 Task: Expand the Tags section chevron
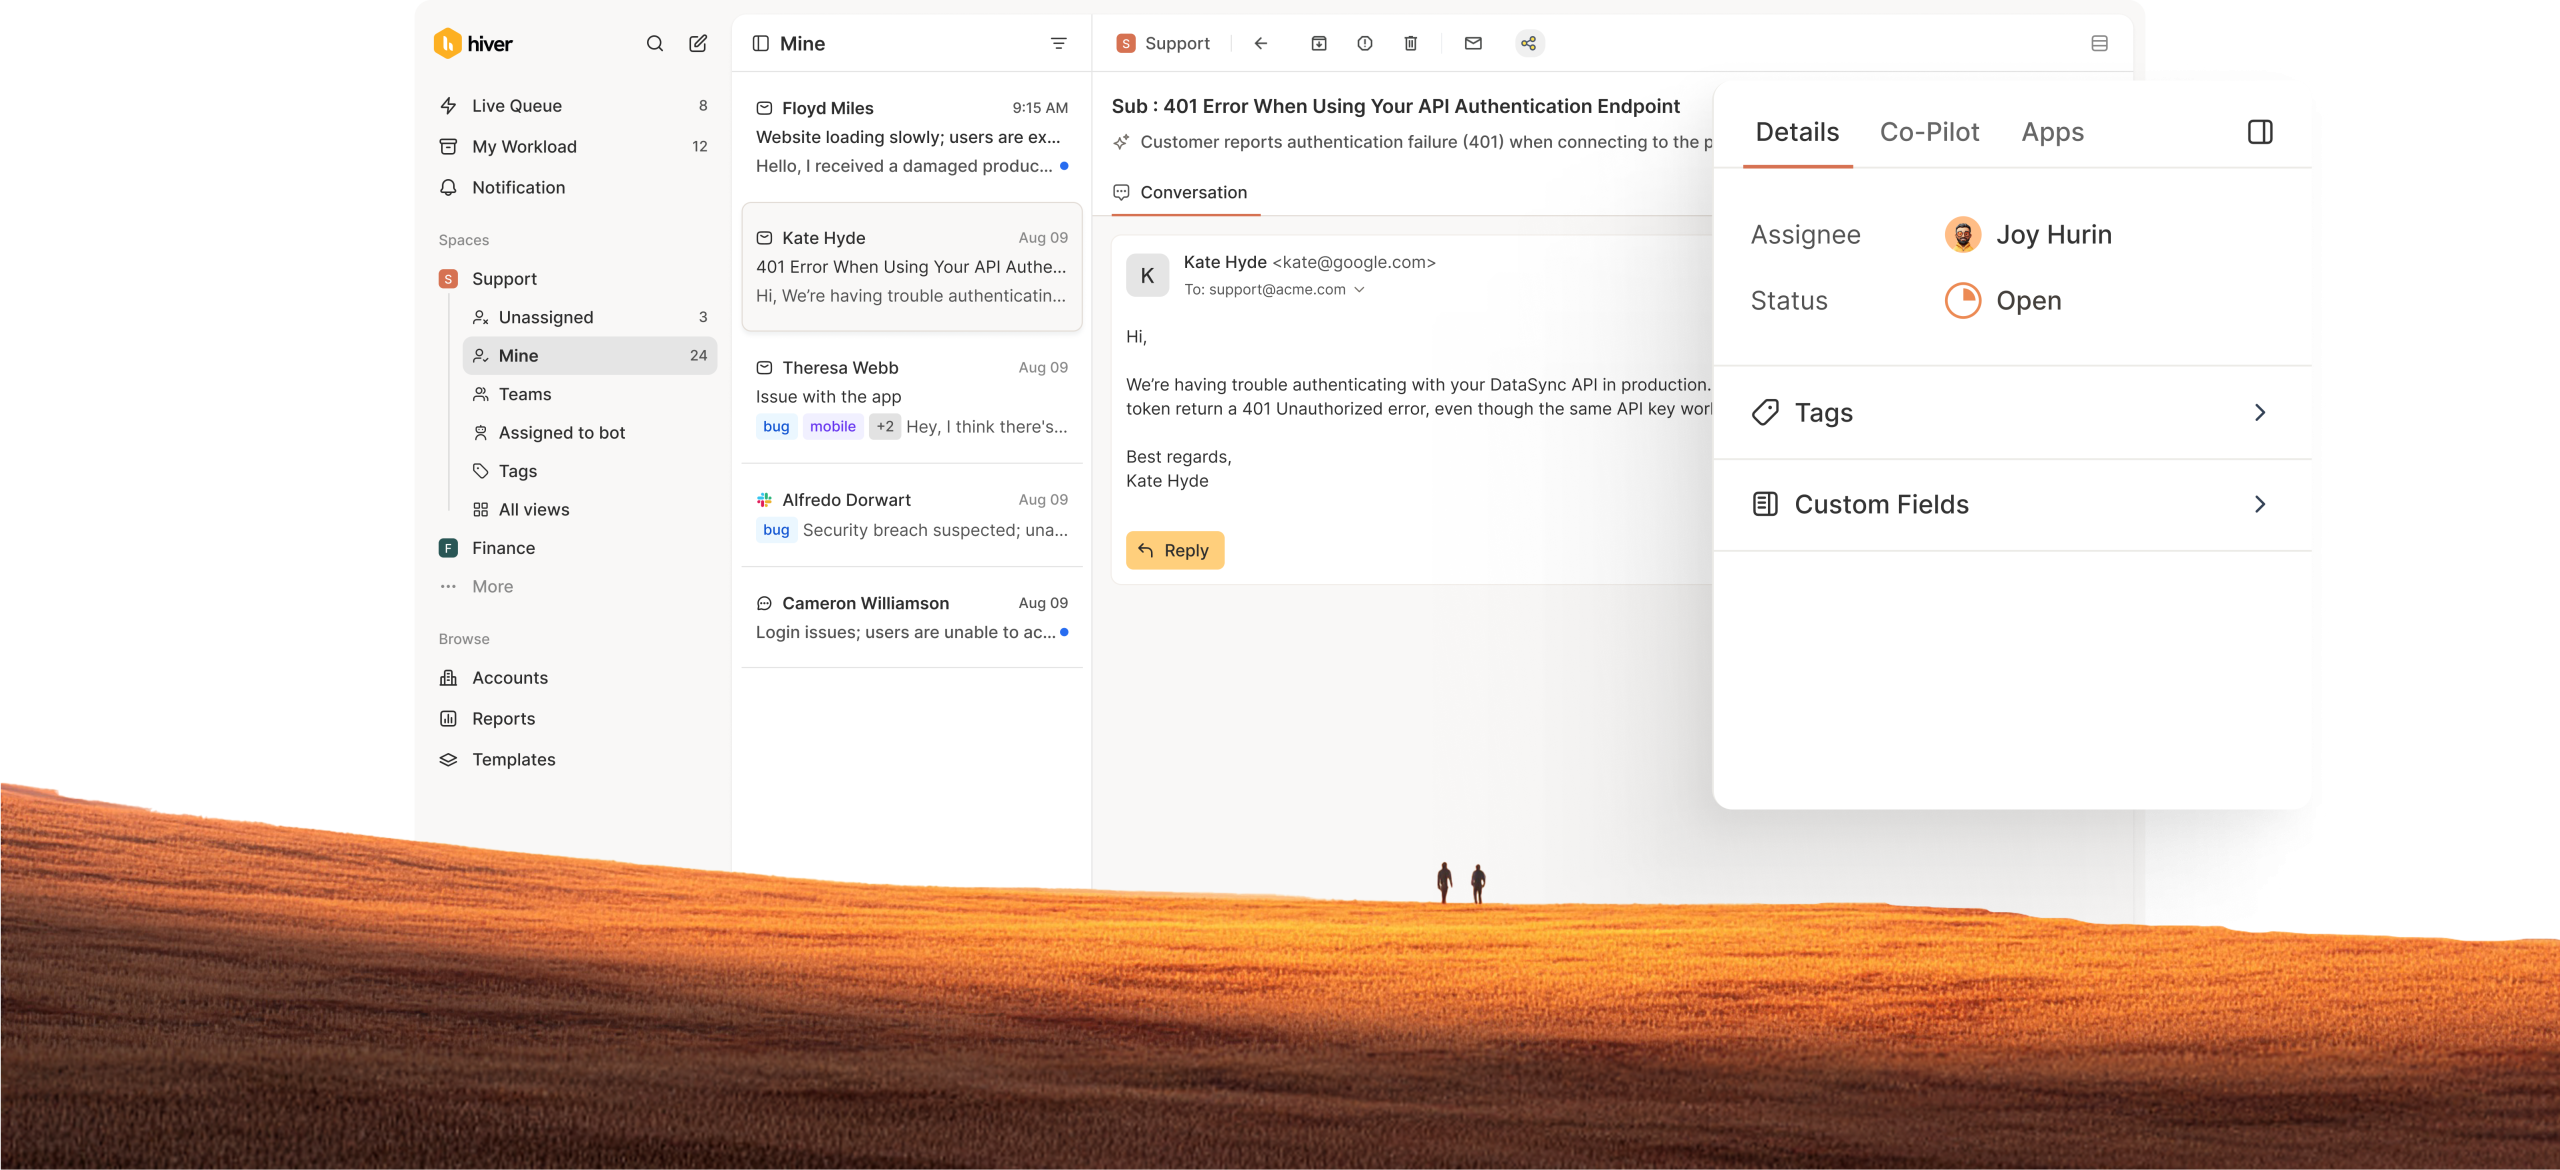pyautogui.click(x=2260, y=413)
